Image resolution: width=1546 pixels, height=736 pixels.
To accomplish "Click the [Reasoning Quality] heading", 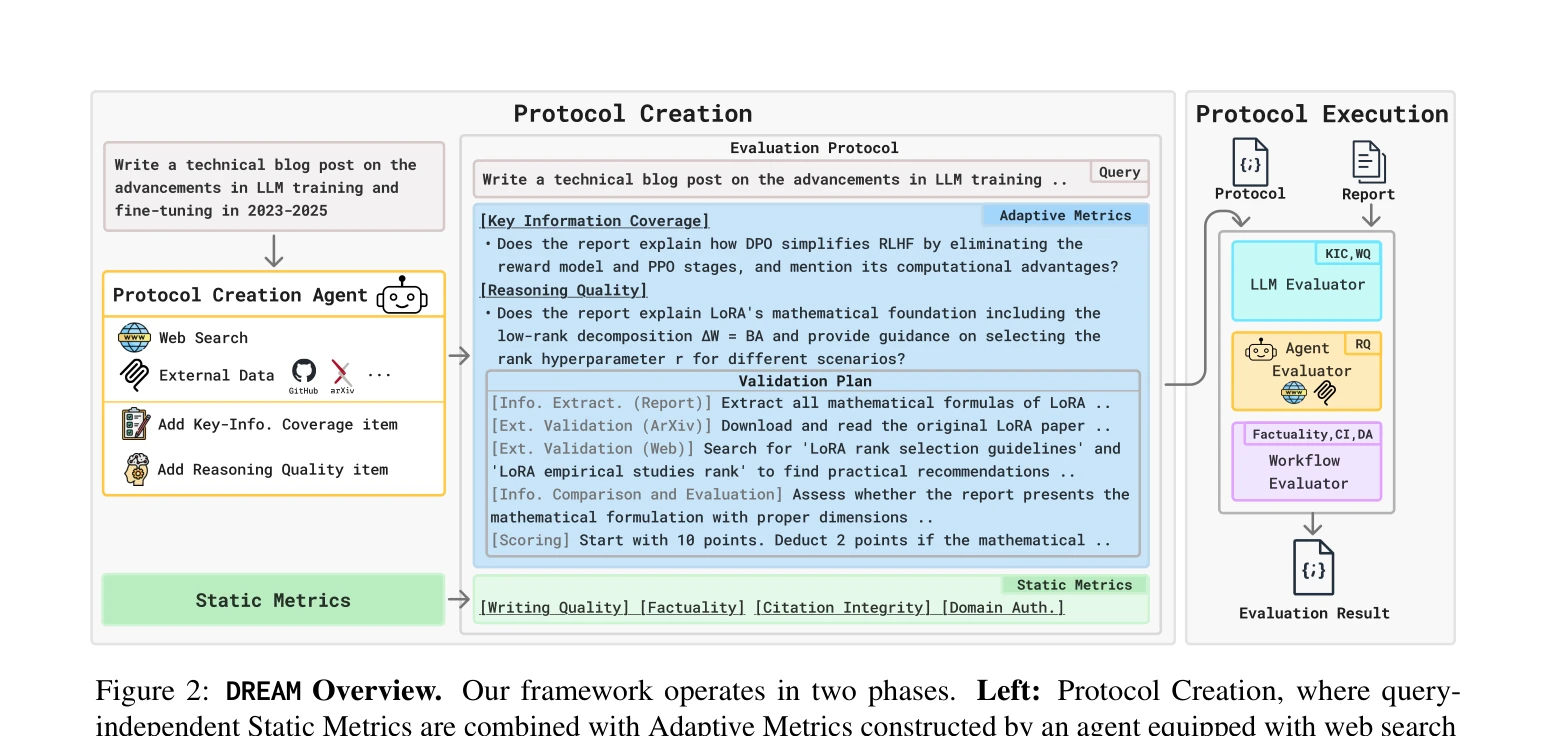I will [x=564, y=290].
